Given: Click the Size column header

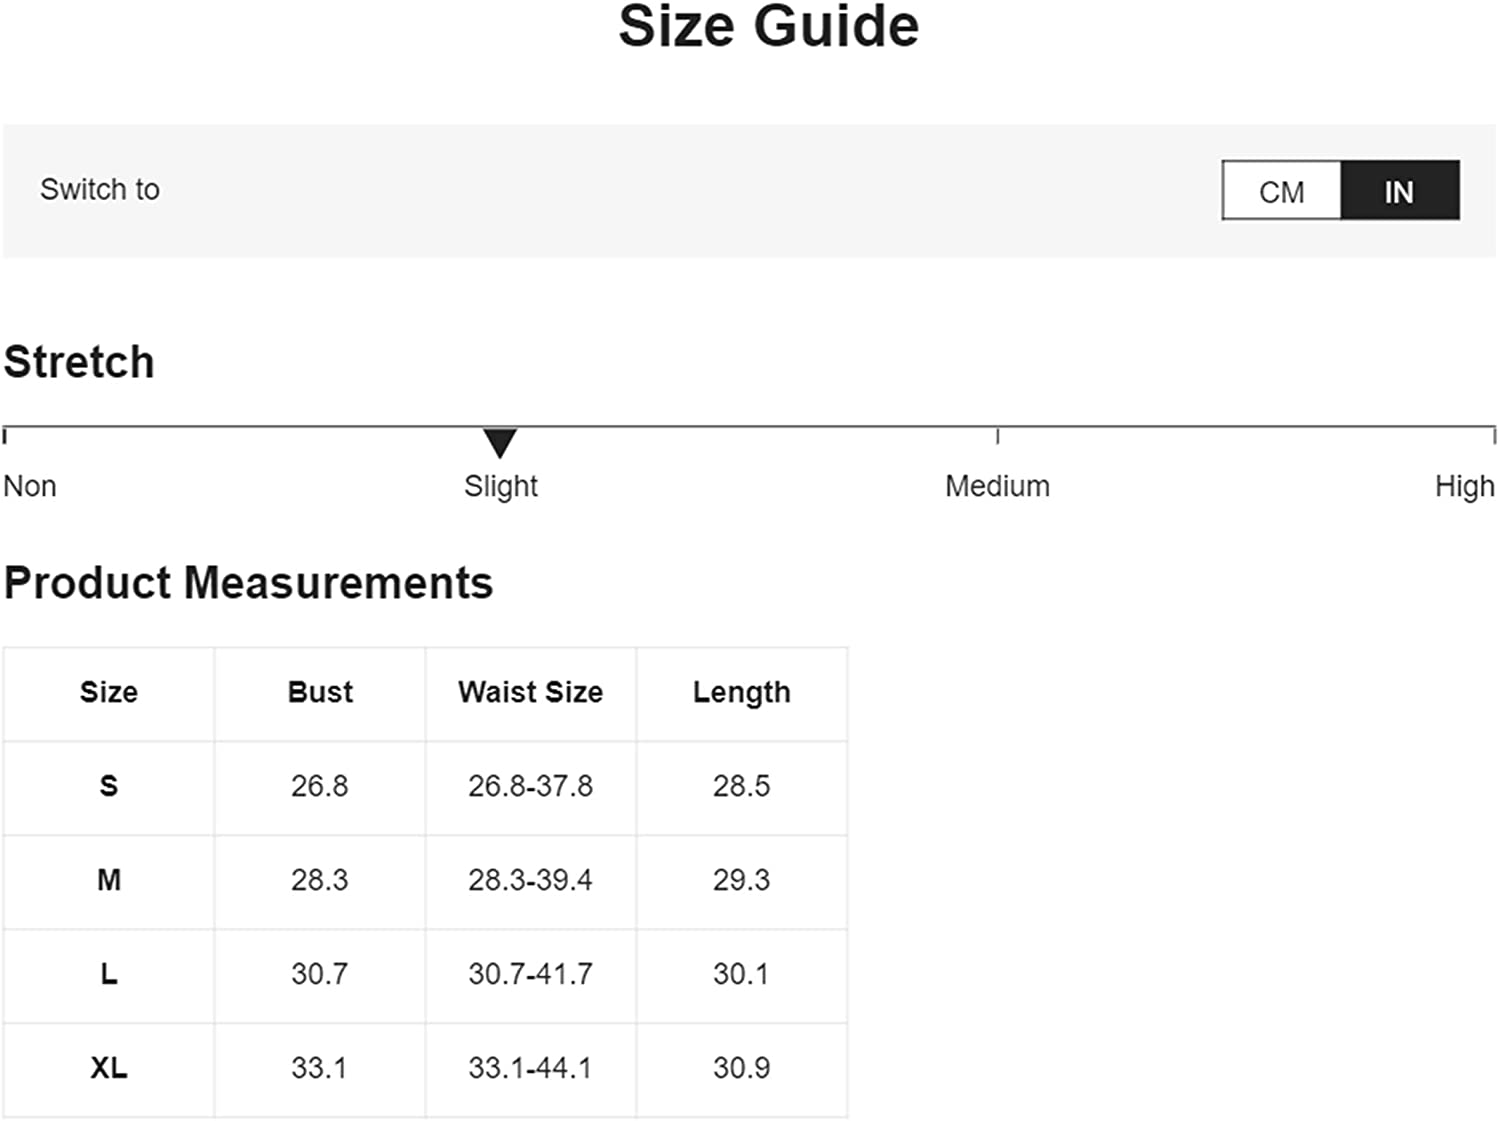Looking at the screenshot, I should 109,692.
